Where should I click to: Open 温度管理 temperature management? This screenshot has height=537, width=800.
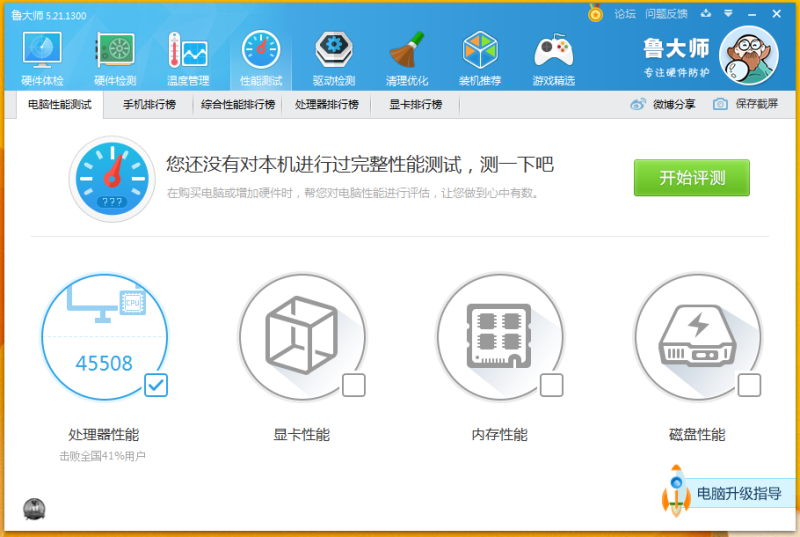(x=188, y=57)
